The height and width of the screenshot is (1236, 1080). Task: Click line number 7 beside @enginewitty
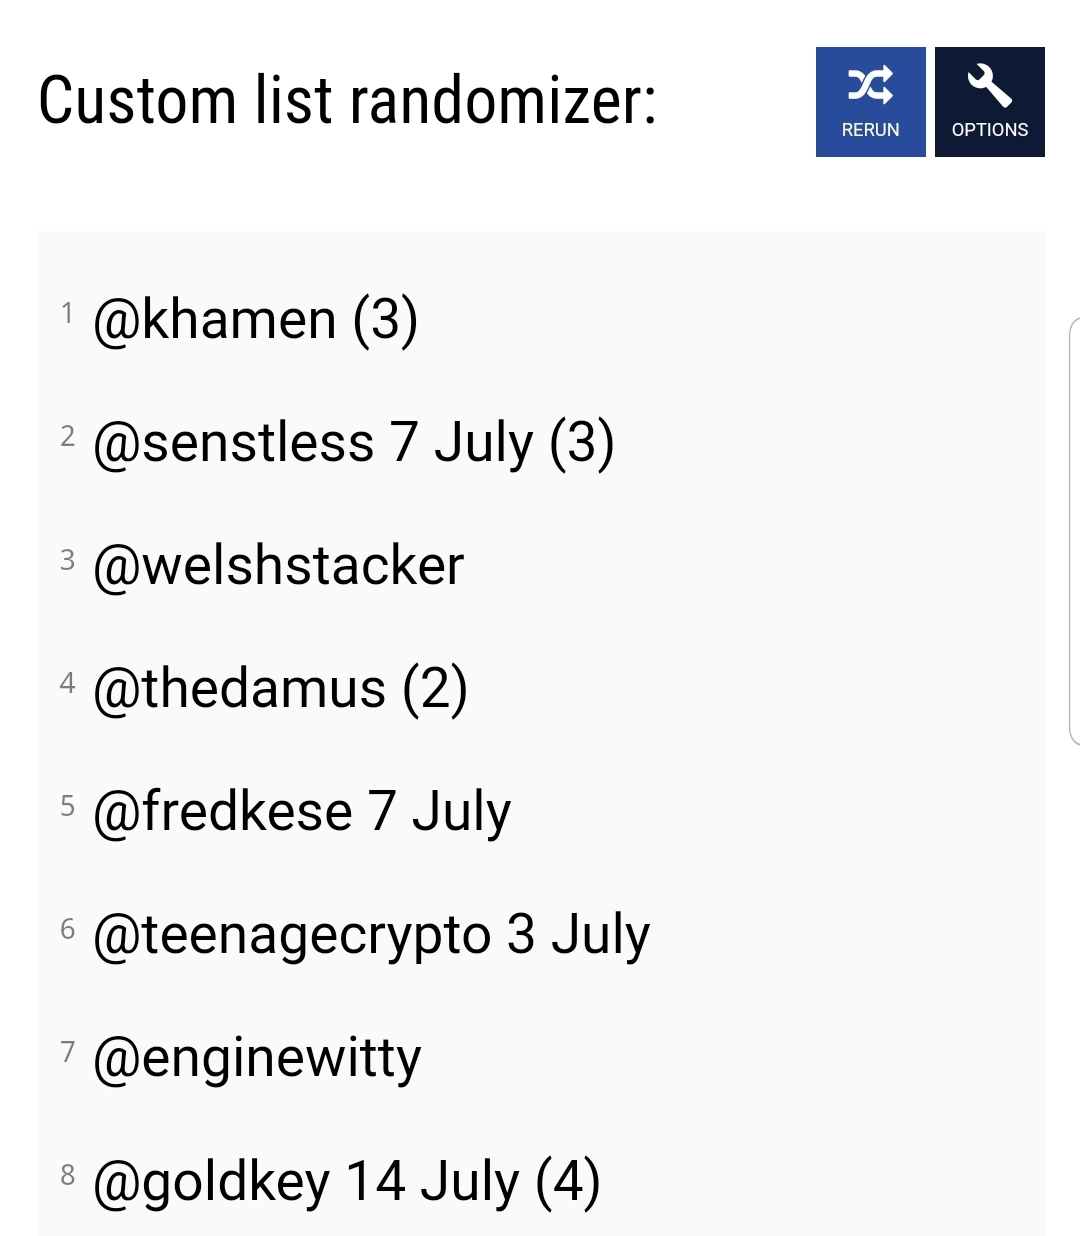pos(67,1052)
